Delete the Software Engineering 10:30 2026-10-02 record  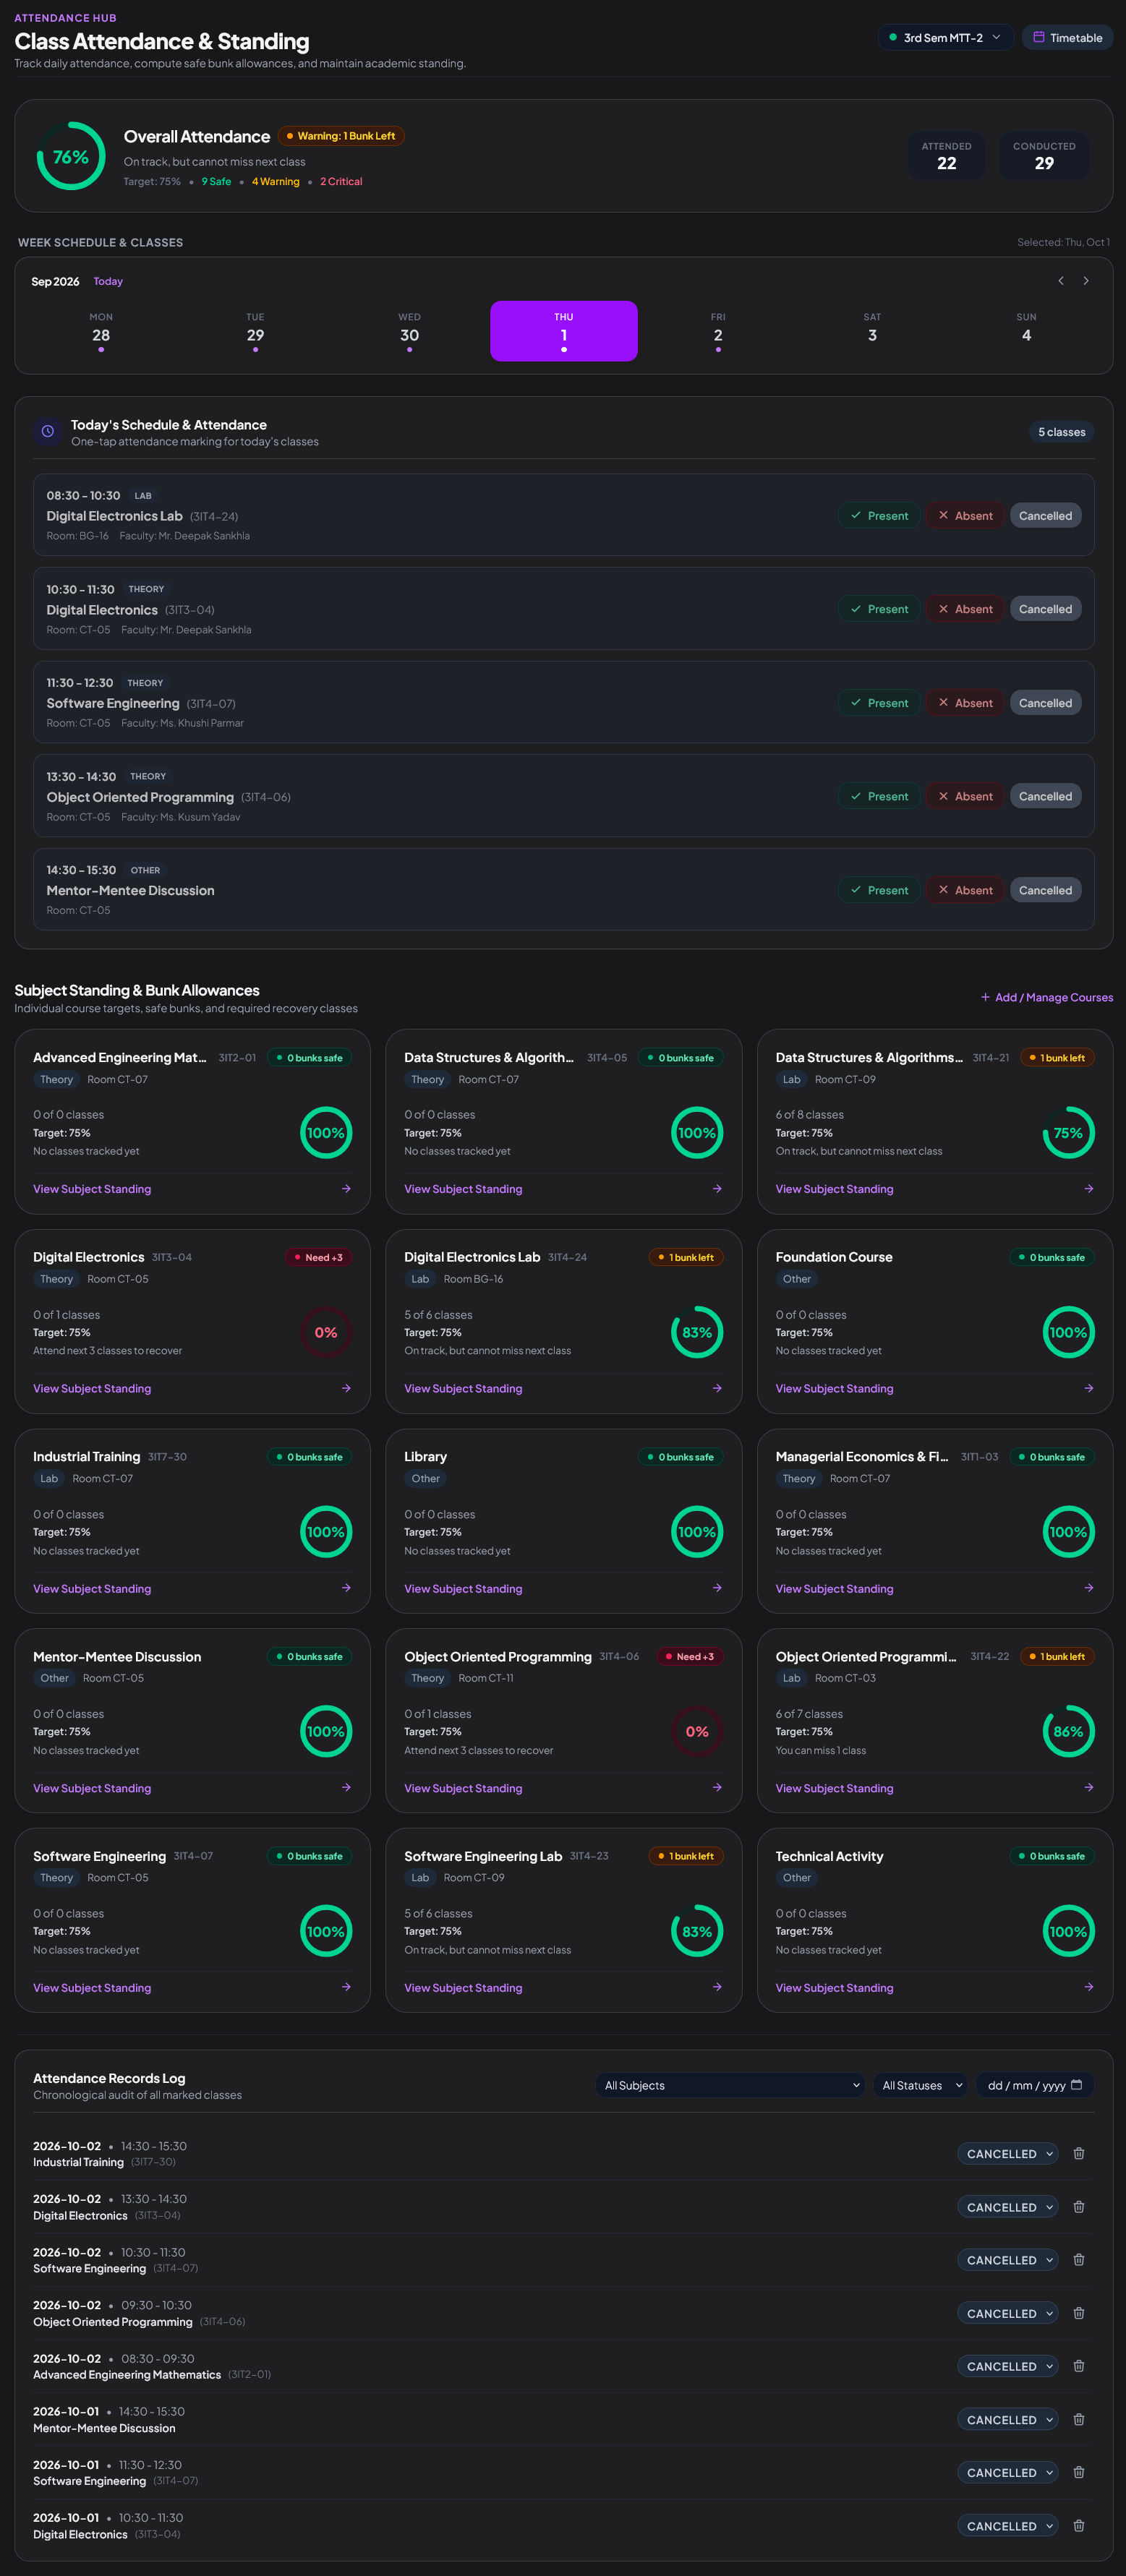(1079, 2259)
